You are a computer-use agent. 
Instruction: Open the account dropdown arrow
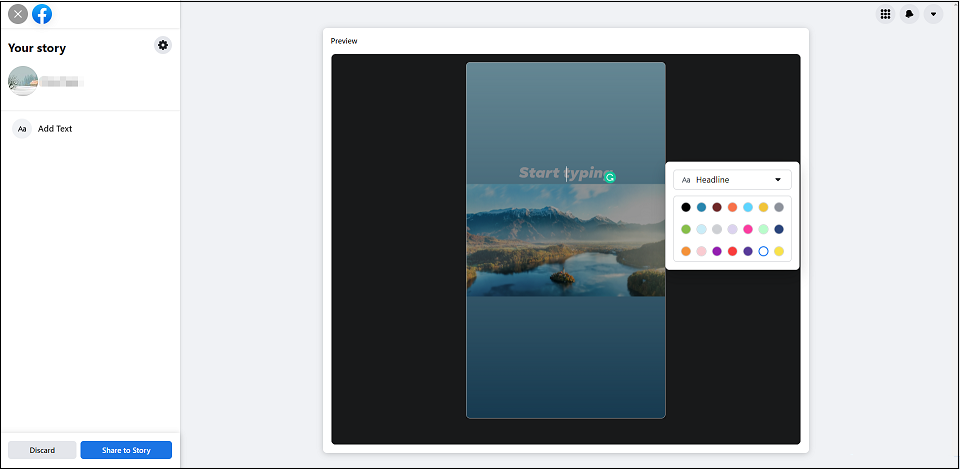click(933, 14)
